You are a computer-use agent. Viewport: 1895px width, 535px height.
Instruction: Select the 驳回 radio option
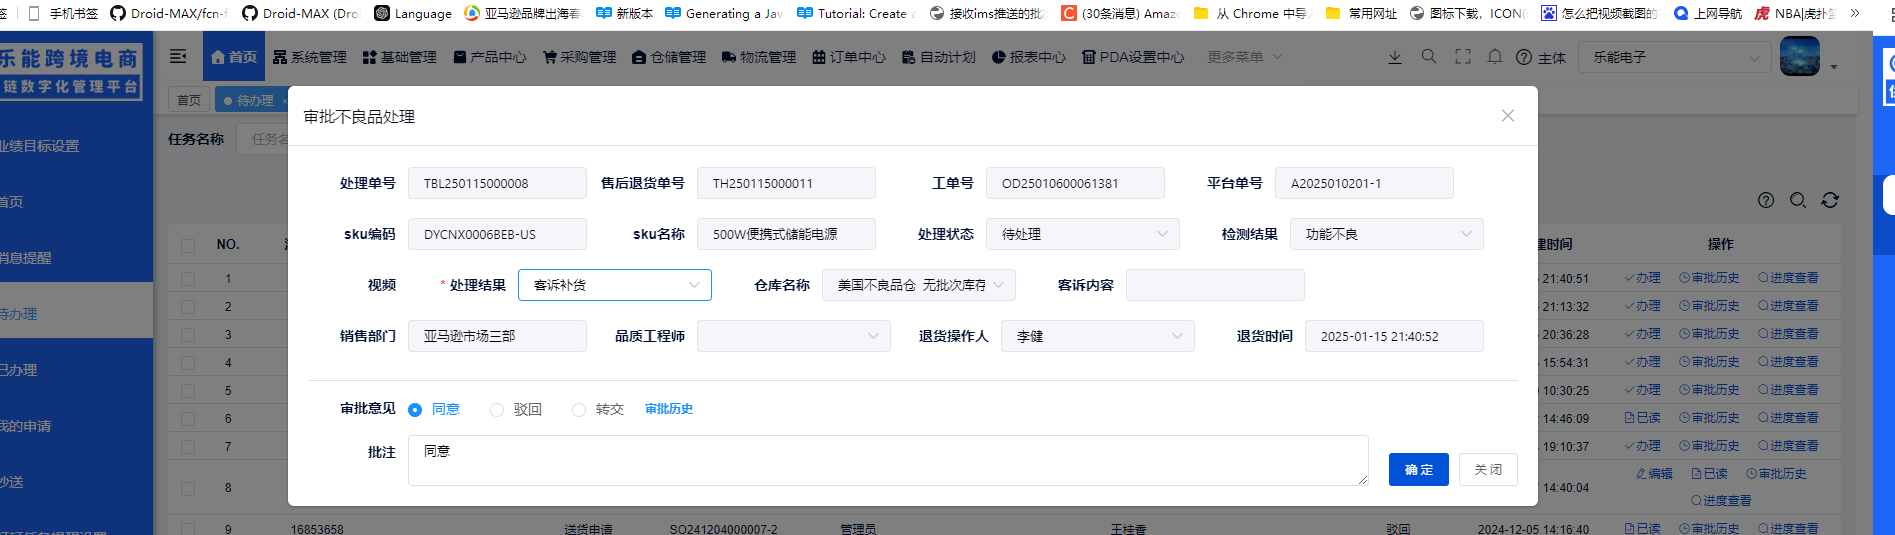pyautogui.click(x=497, y=410)
